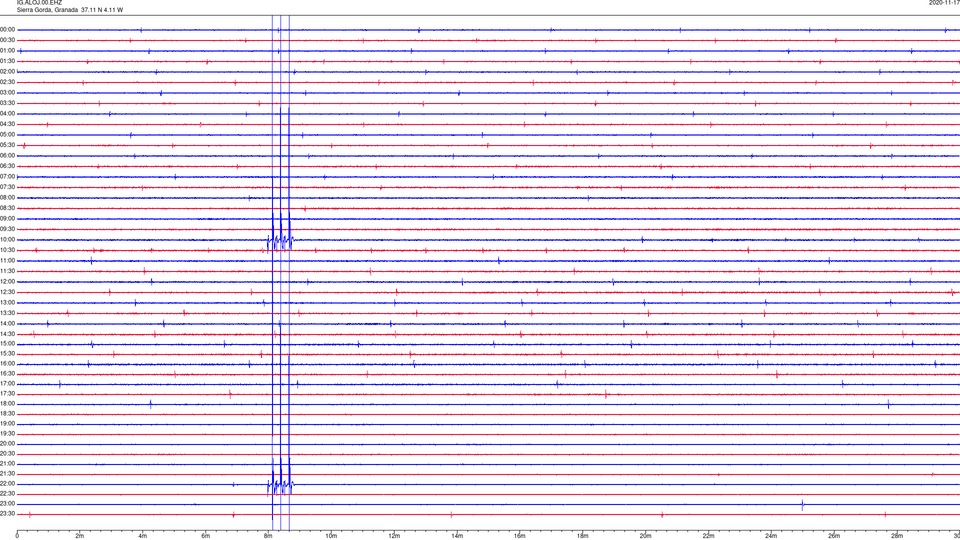Viewport: 960px width, 540px height.
Task: Pick the 21:30 time label
Action: pyautogui.click(x=7, y=473)
